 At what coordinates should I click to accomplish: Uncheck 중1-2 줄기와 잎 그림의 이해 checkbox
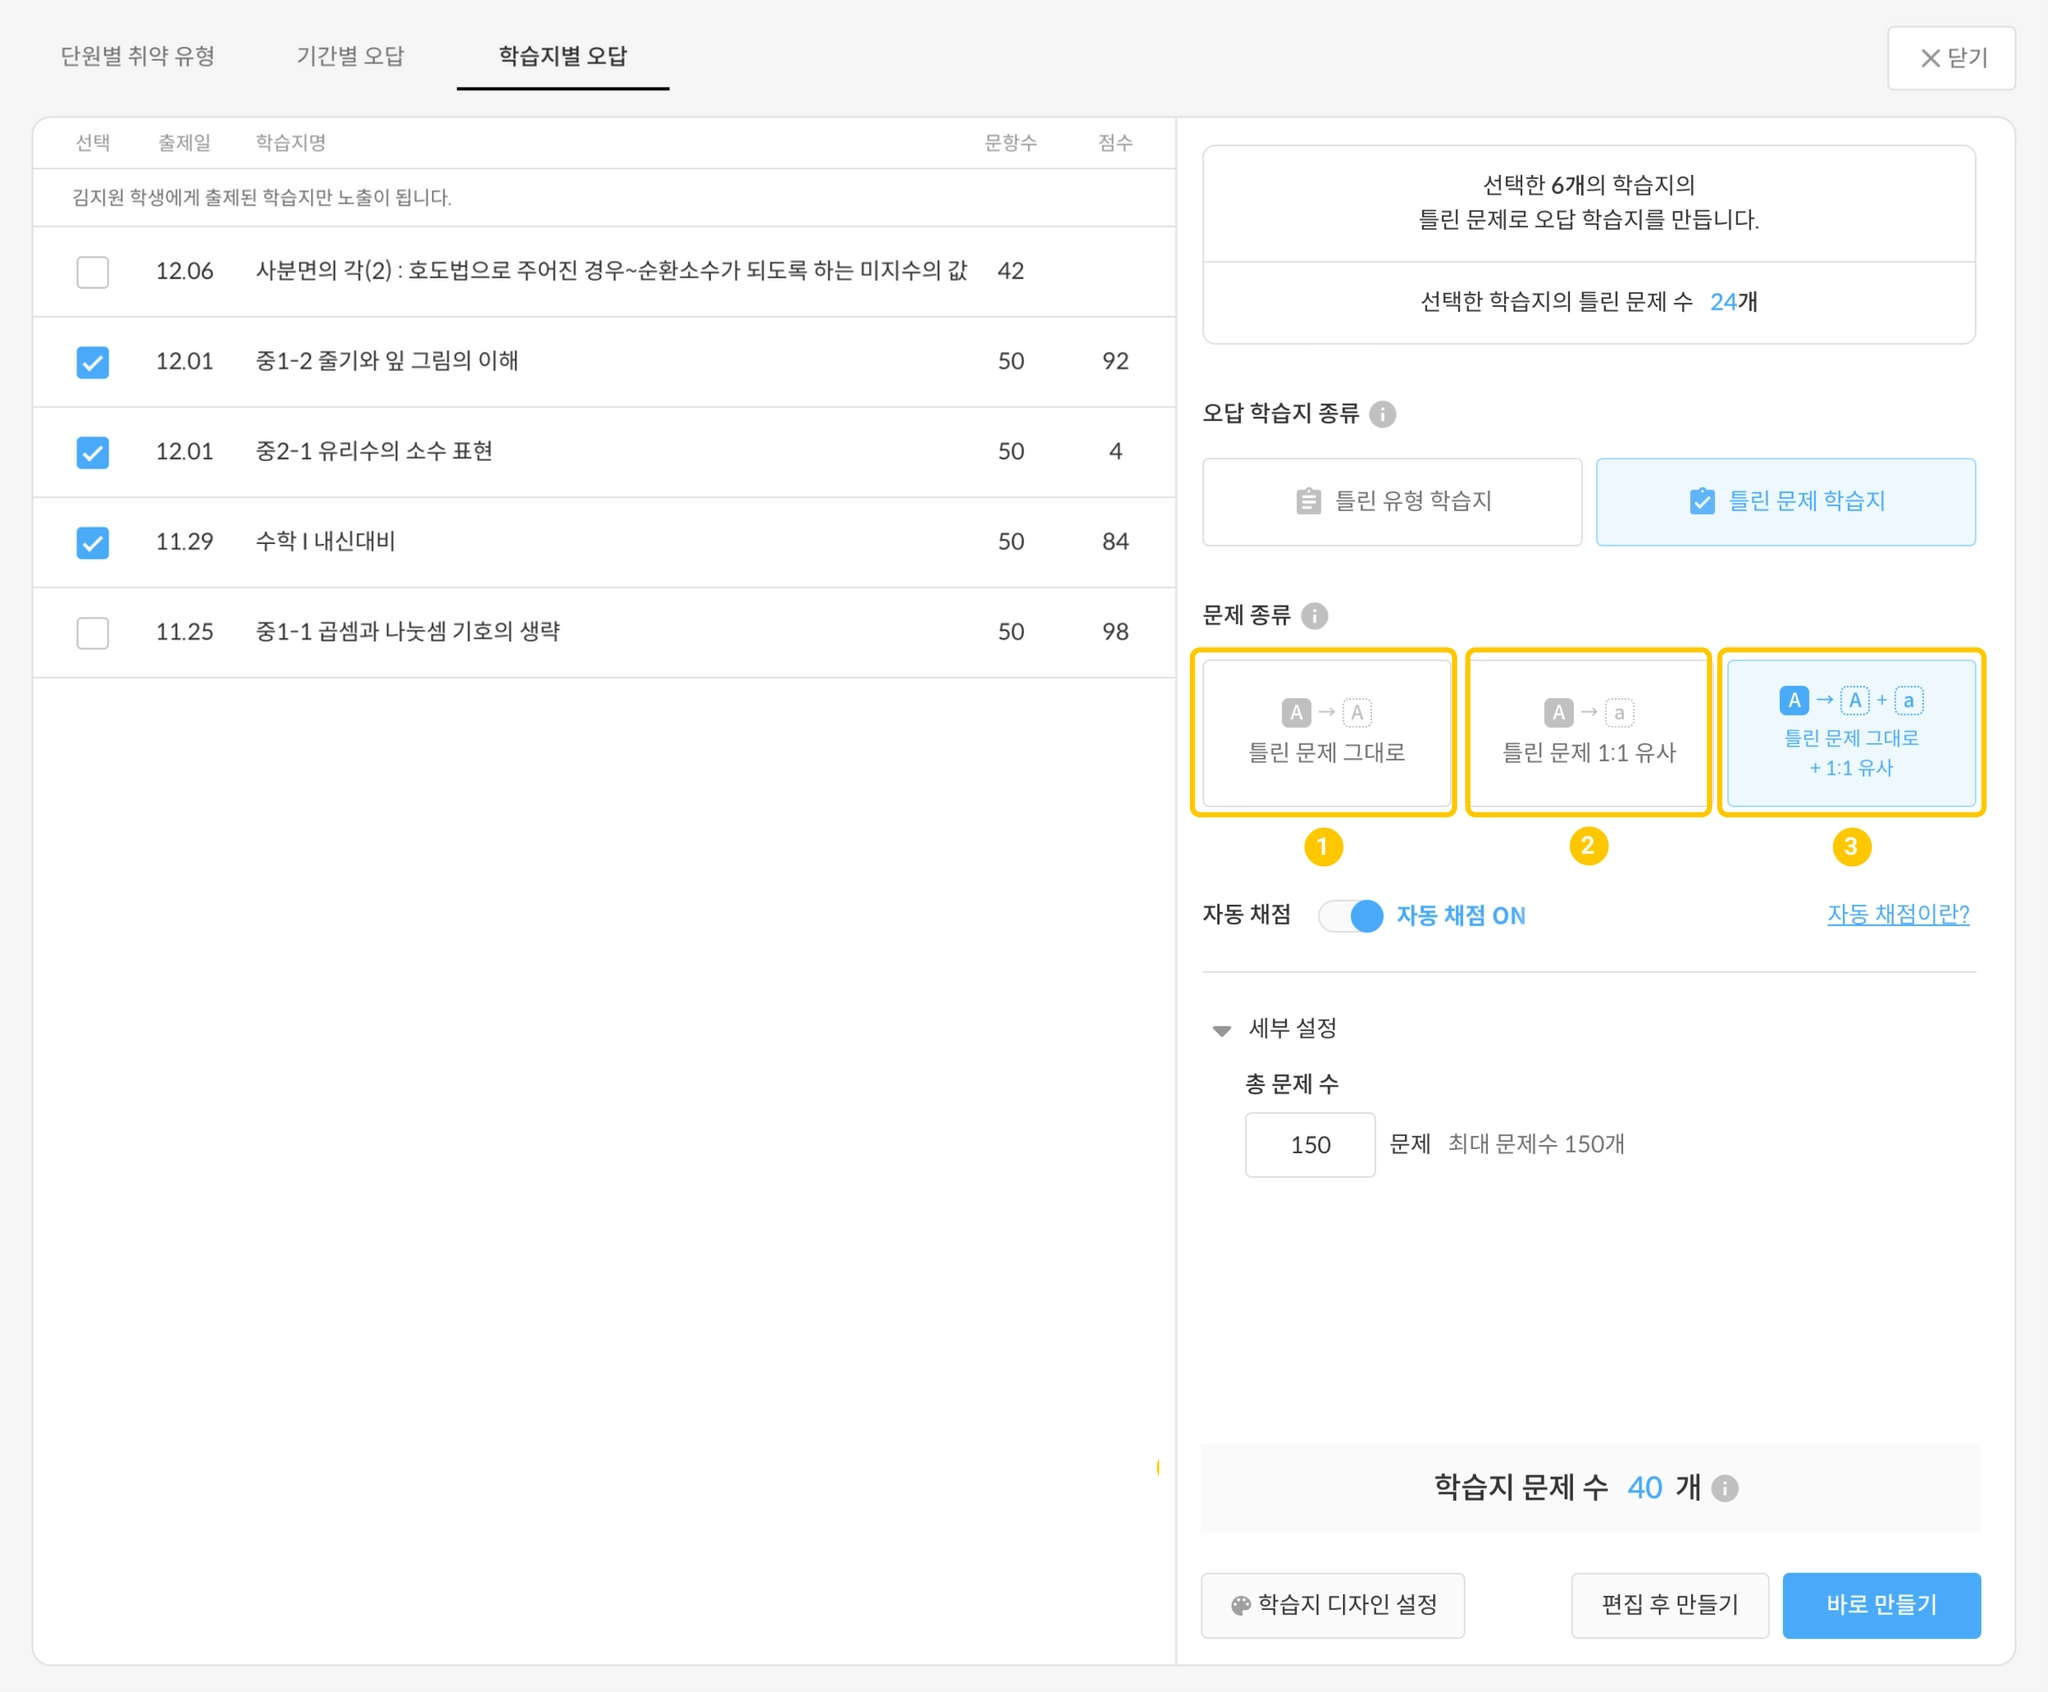click(93, 362)
